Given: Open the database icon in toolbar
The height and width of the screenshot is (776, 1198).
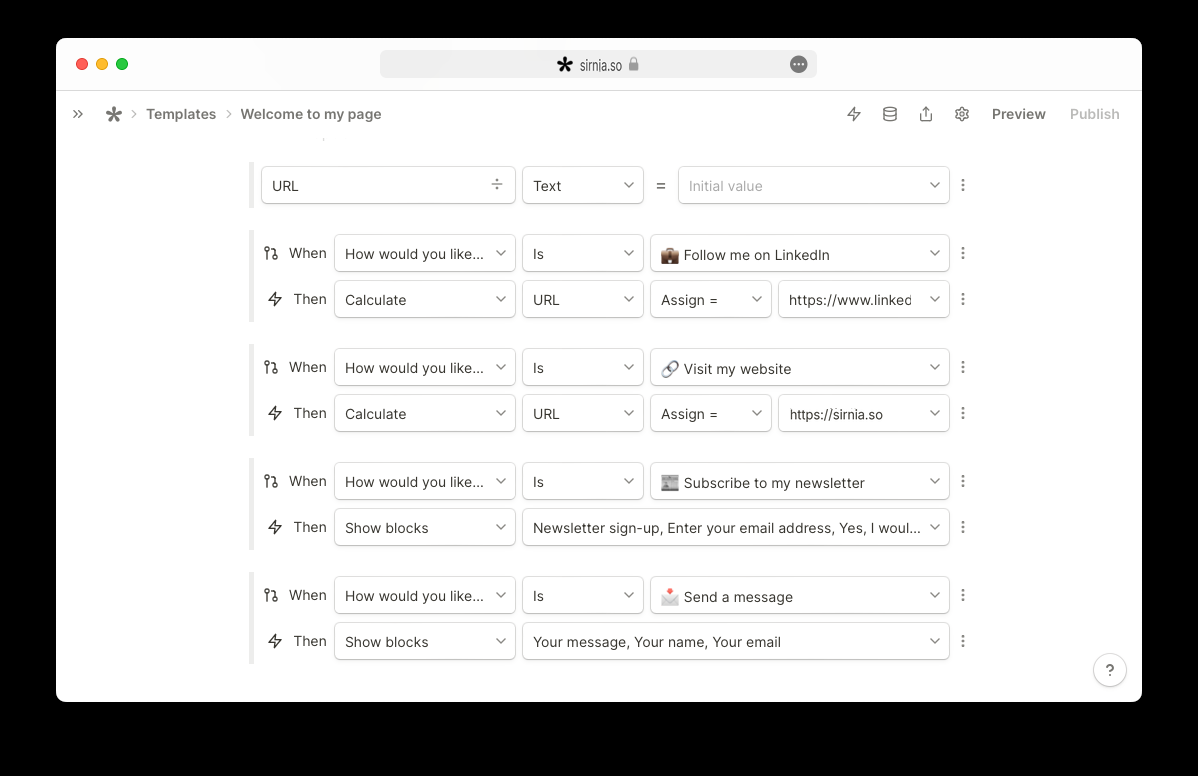Looking at the screenshot, I should point(890,115).
